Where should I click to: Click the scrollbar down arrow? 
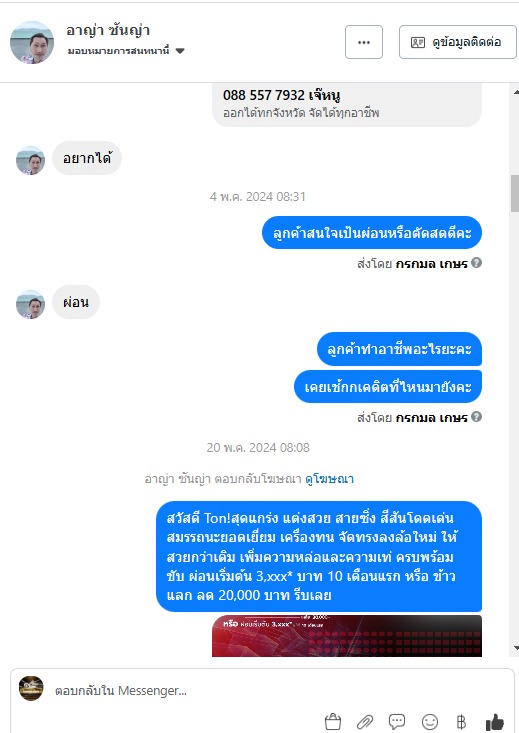pyautogui.click(x=515, y=648)
